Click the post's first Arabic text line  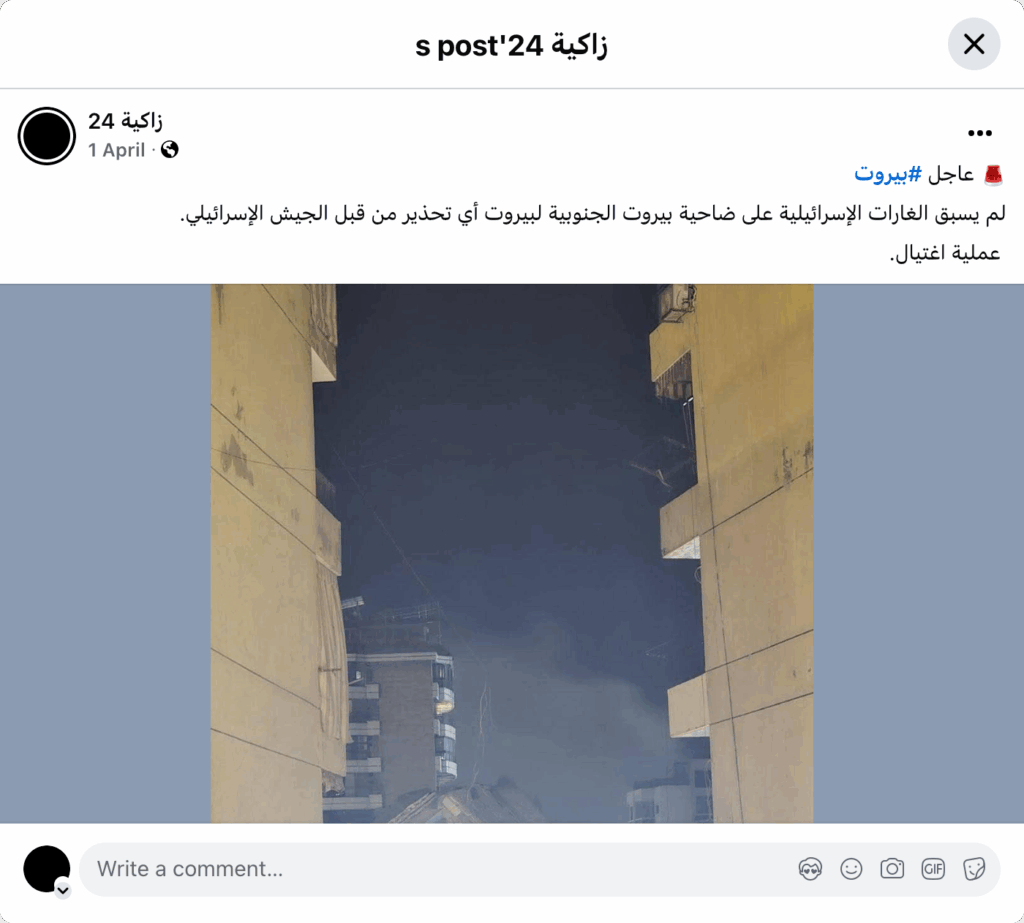[x=592, y=214]
